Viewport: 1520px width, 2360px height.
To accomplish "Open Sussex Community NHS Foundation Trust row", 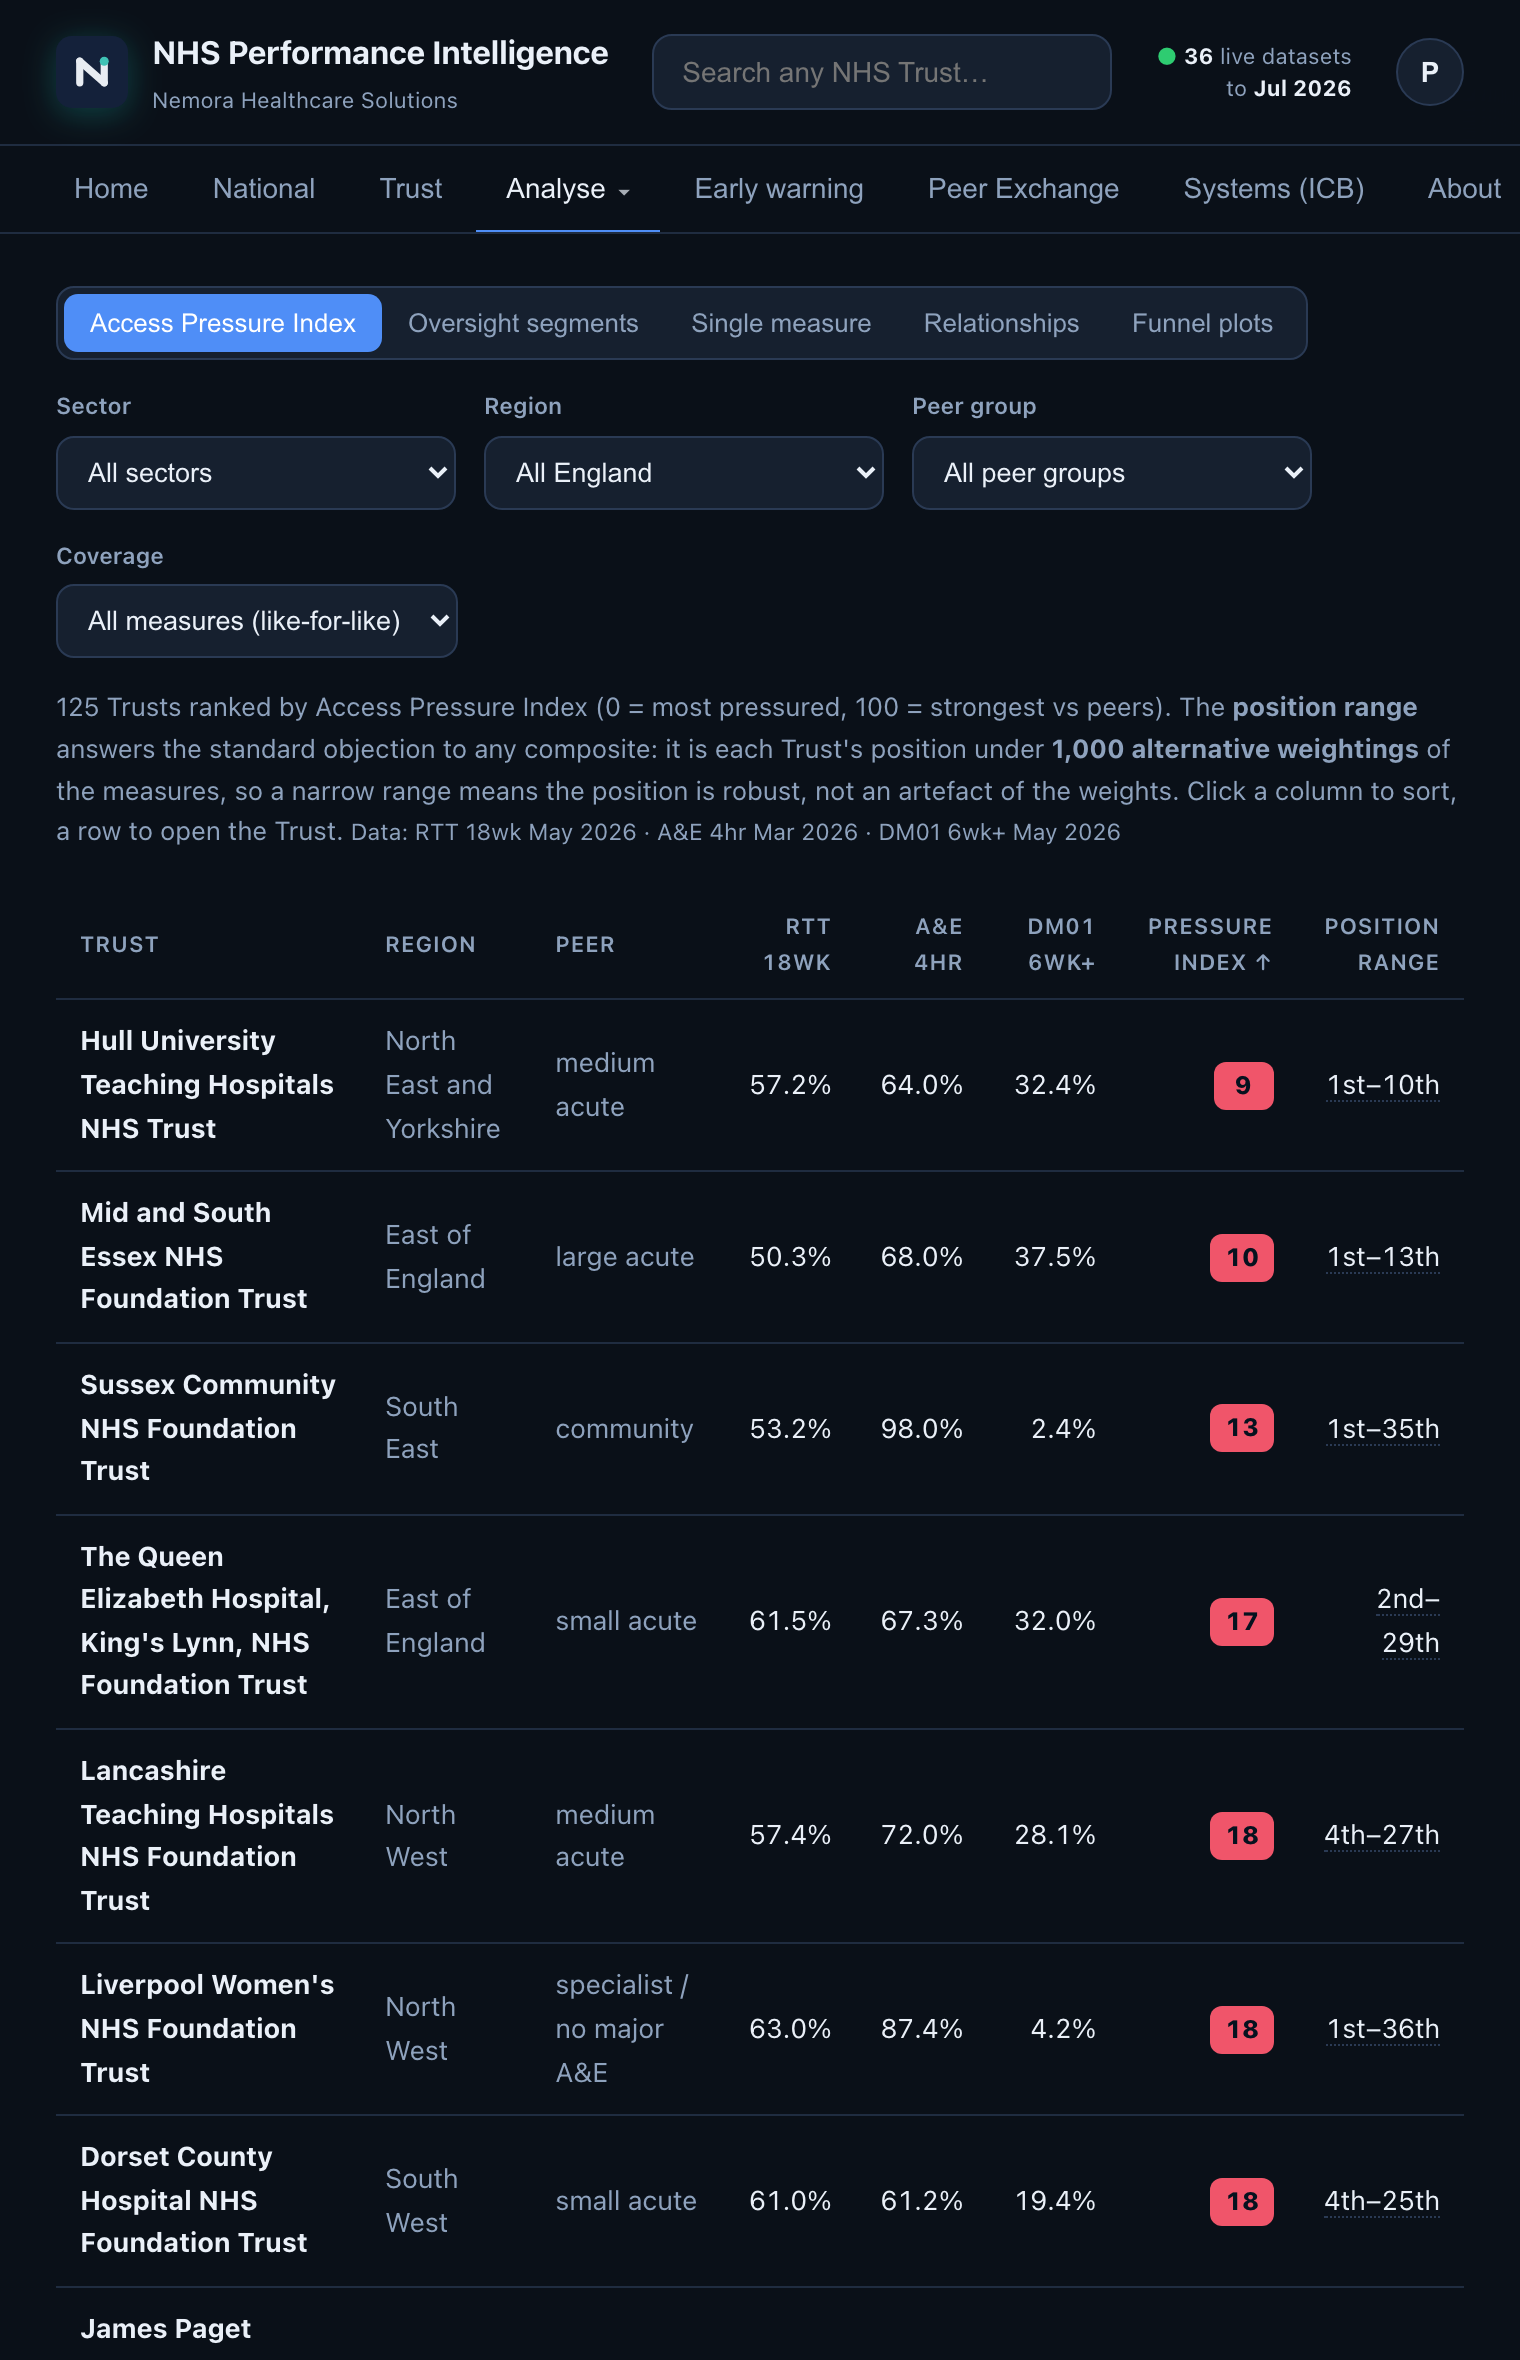I will 760,1429.
